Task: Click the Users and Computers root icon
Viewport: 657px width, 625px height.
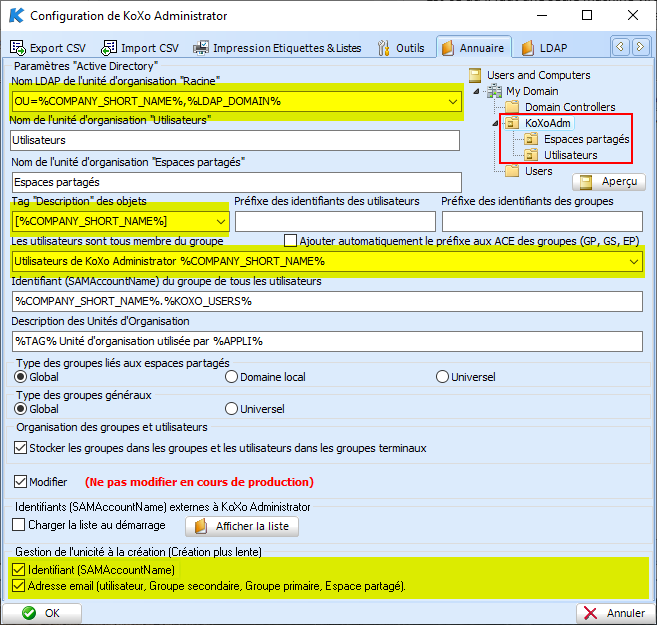Action: [475, 75]
